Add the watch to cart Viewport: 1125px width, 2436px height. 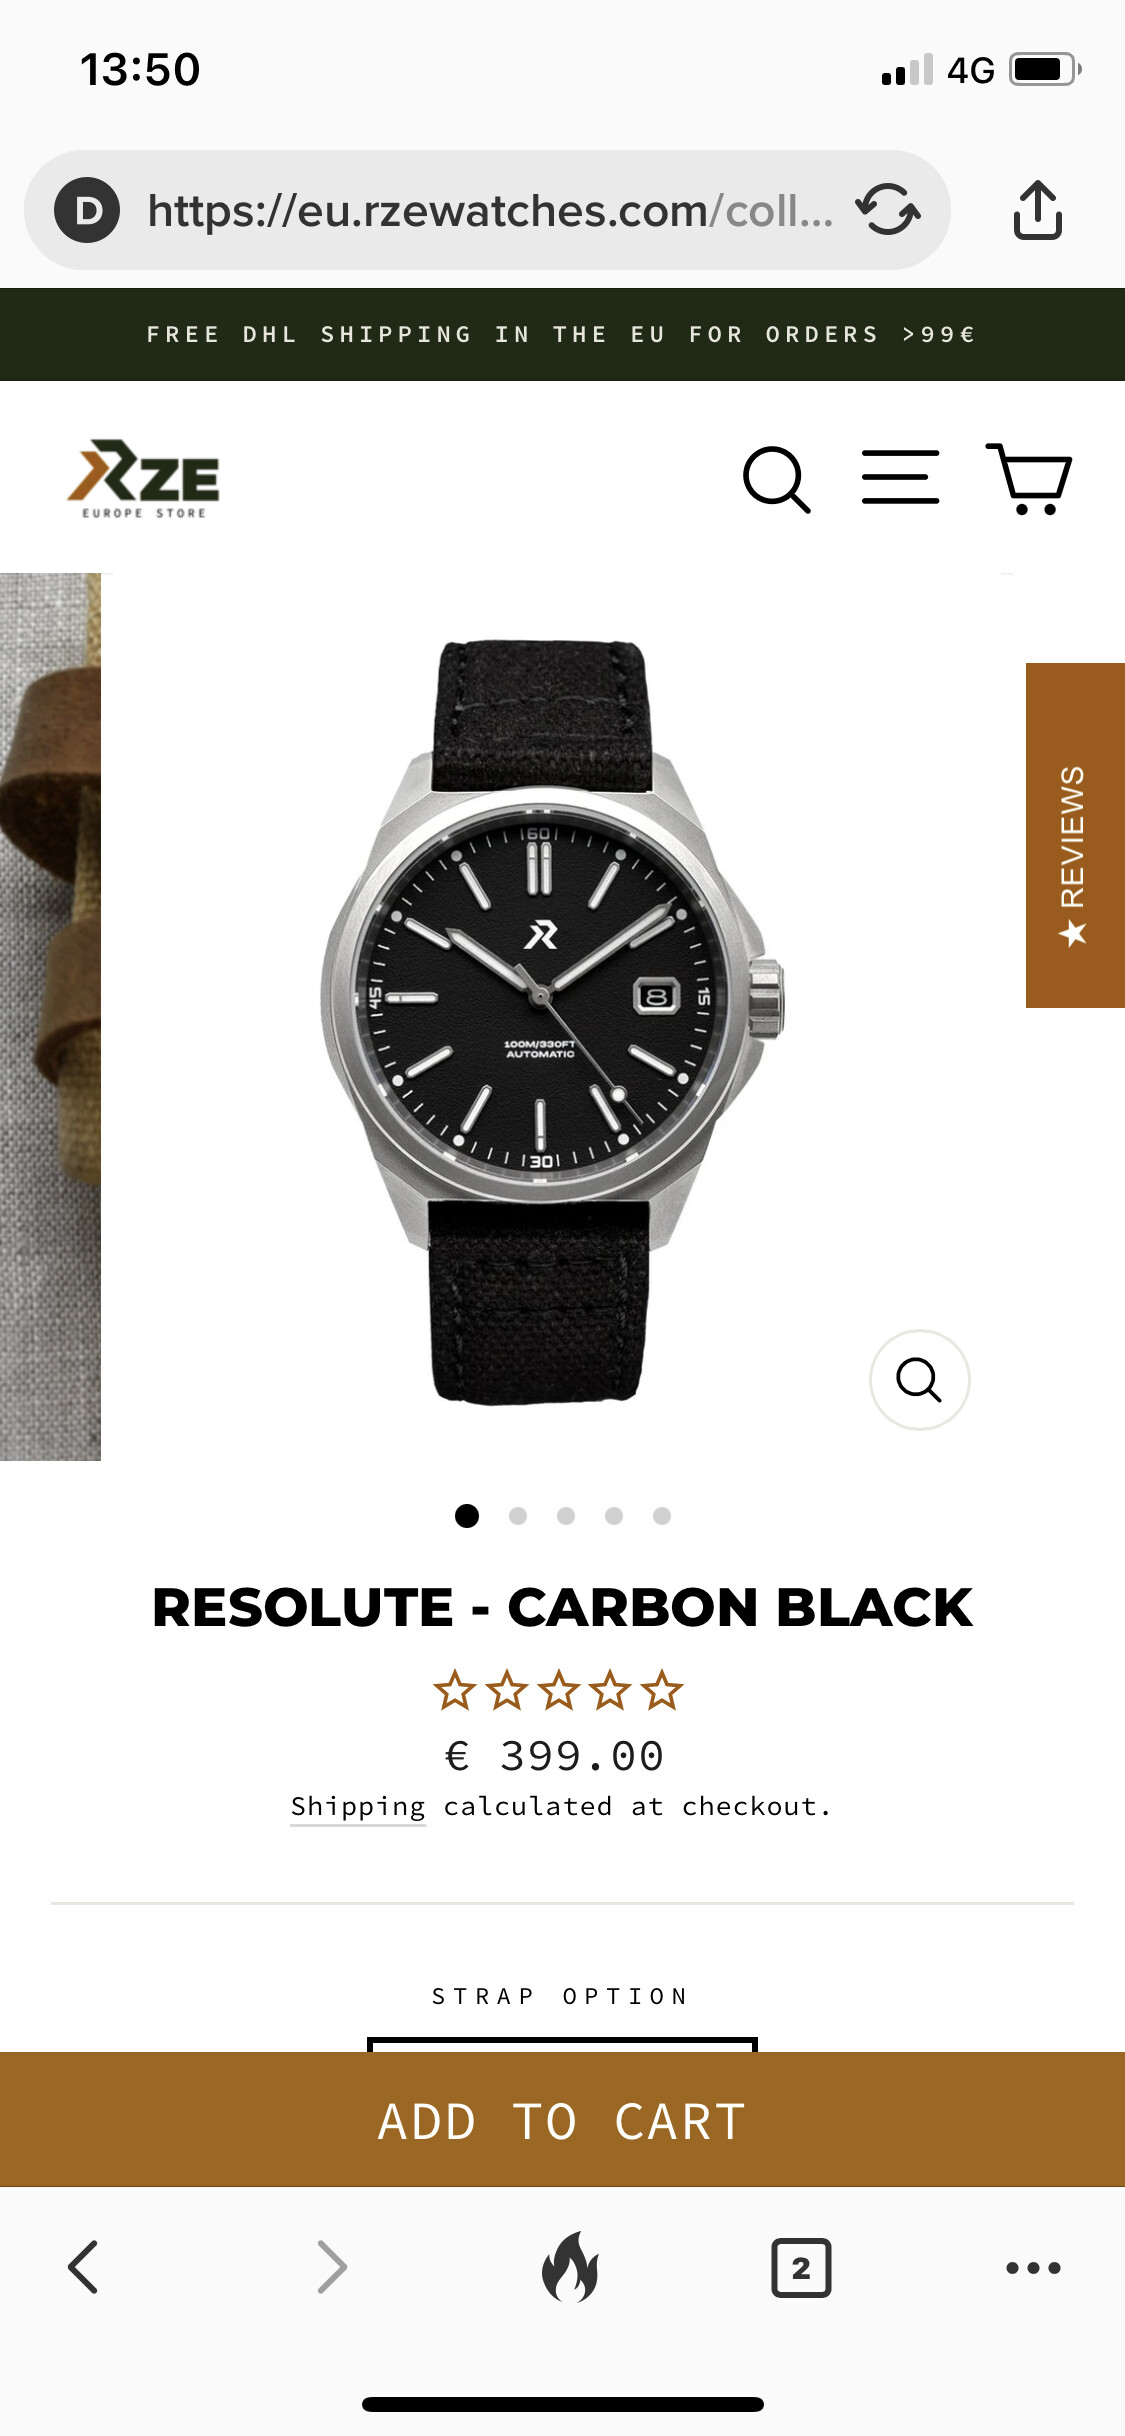pyautogui.click(x=562, y=2119)
